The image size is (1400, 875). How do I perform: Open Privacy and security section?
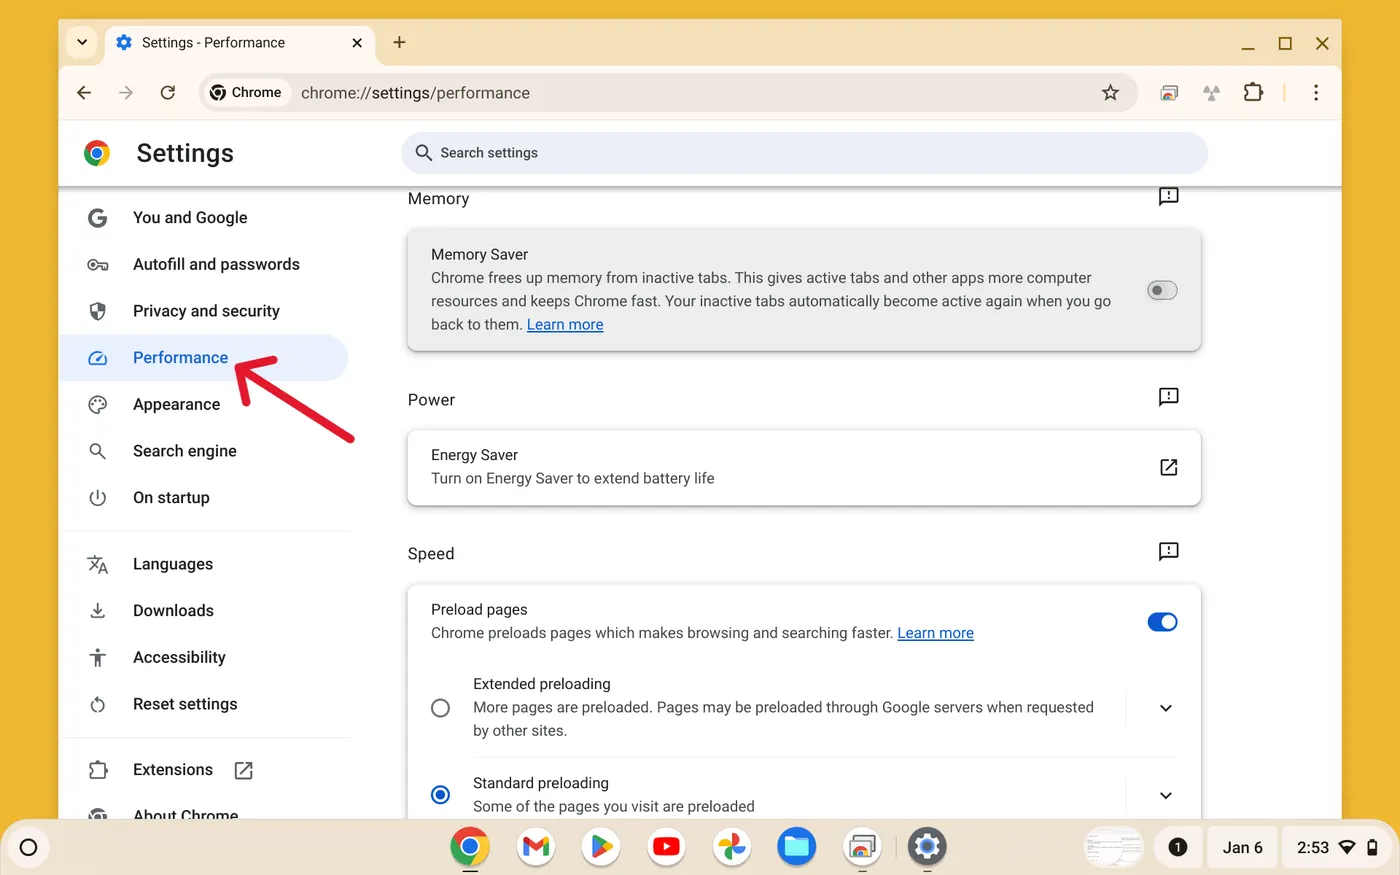point(204,311)
